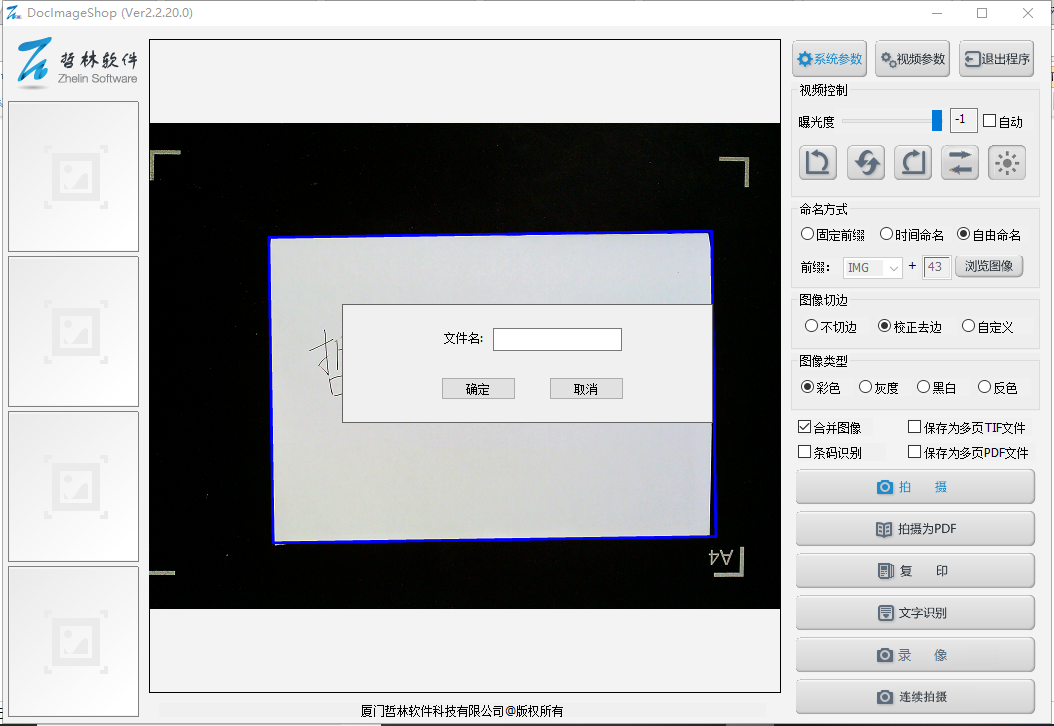Viewport: 1054px width, 726px height.
Task: Enable the 自动 auto exposure checkbox
Action: 990,121
